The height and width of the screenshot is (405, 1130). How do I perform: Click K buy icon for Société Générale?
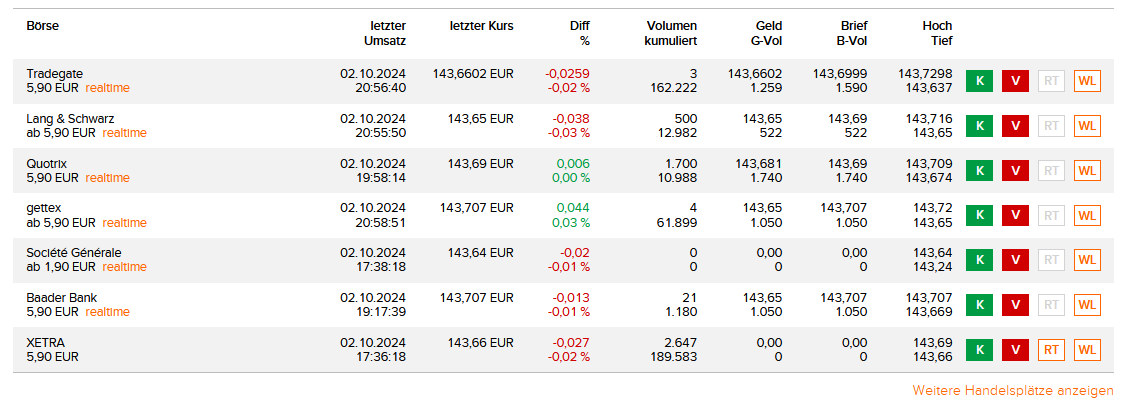pos(980,260)
